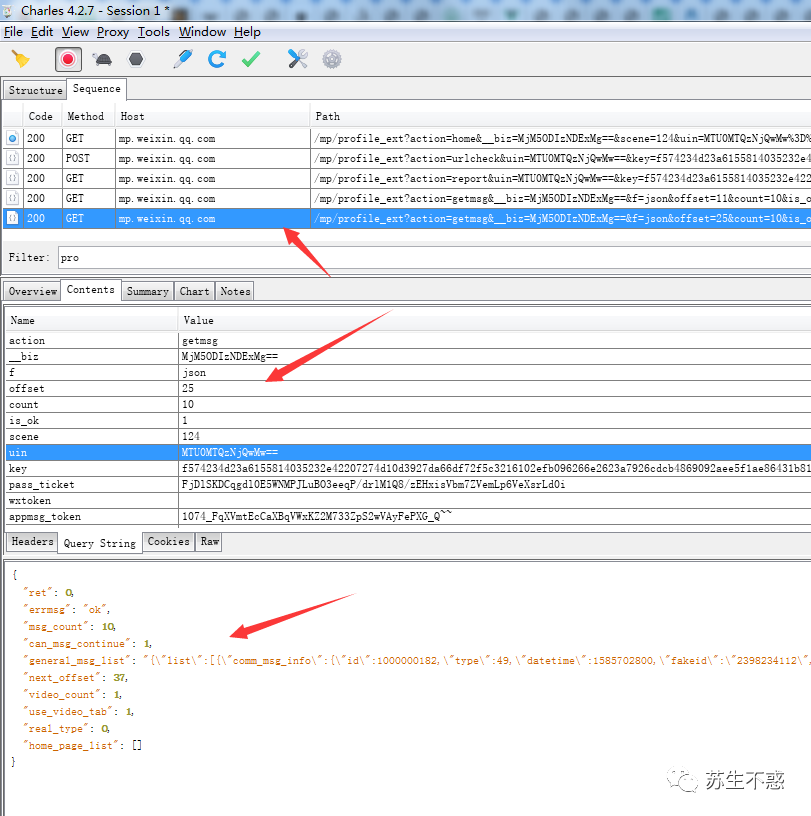Toggle breakpoints with the hexagon icon
The image size is (811, 816).
click(136, 59)
